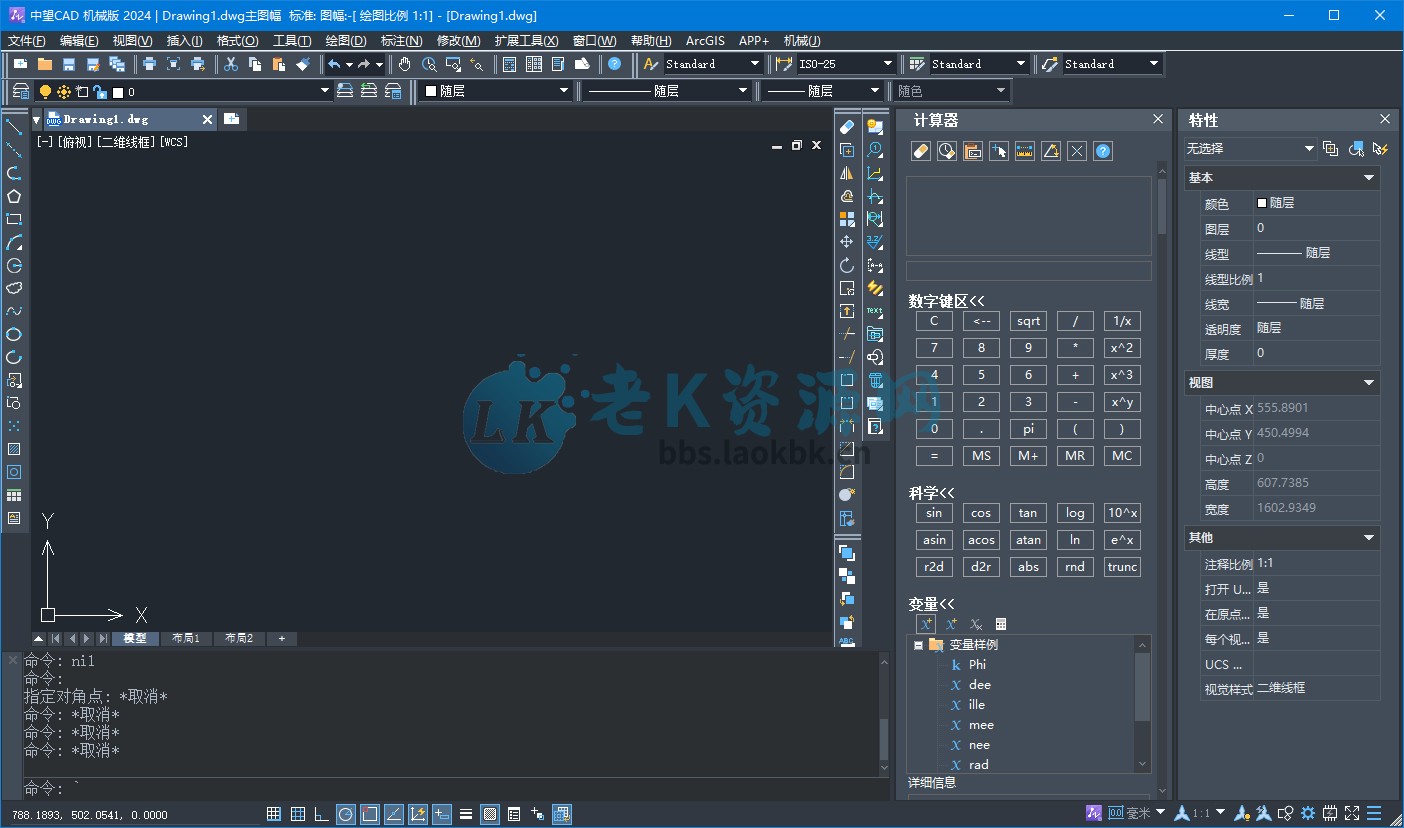The width and height of the screenshot is (1404, 828).
Task: Click the trunc calculator button
Action: (1122, 567)
